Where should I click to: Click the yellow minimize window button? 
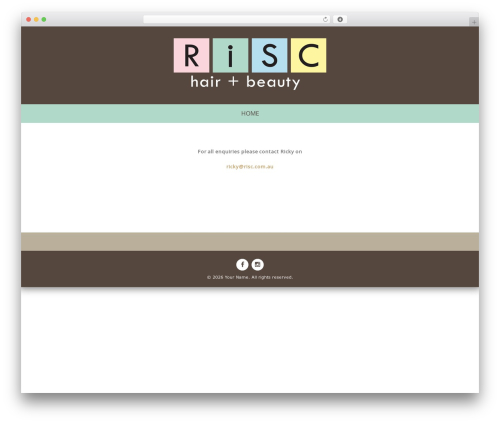point(36,19)
